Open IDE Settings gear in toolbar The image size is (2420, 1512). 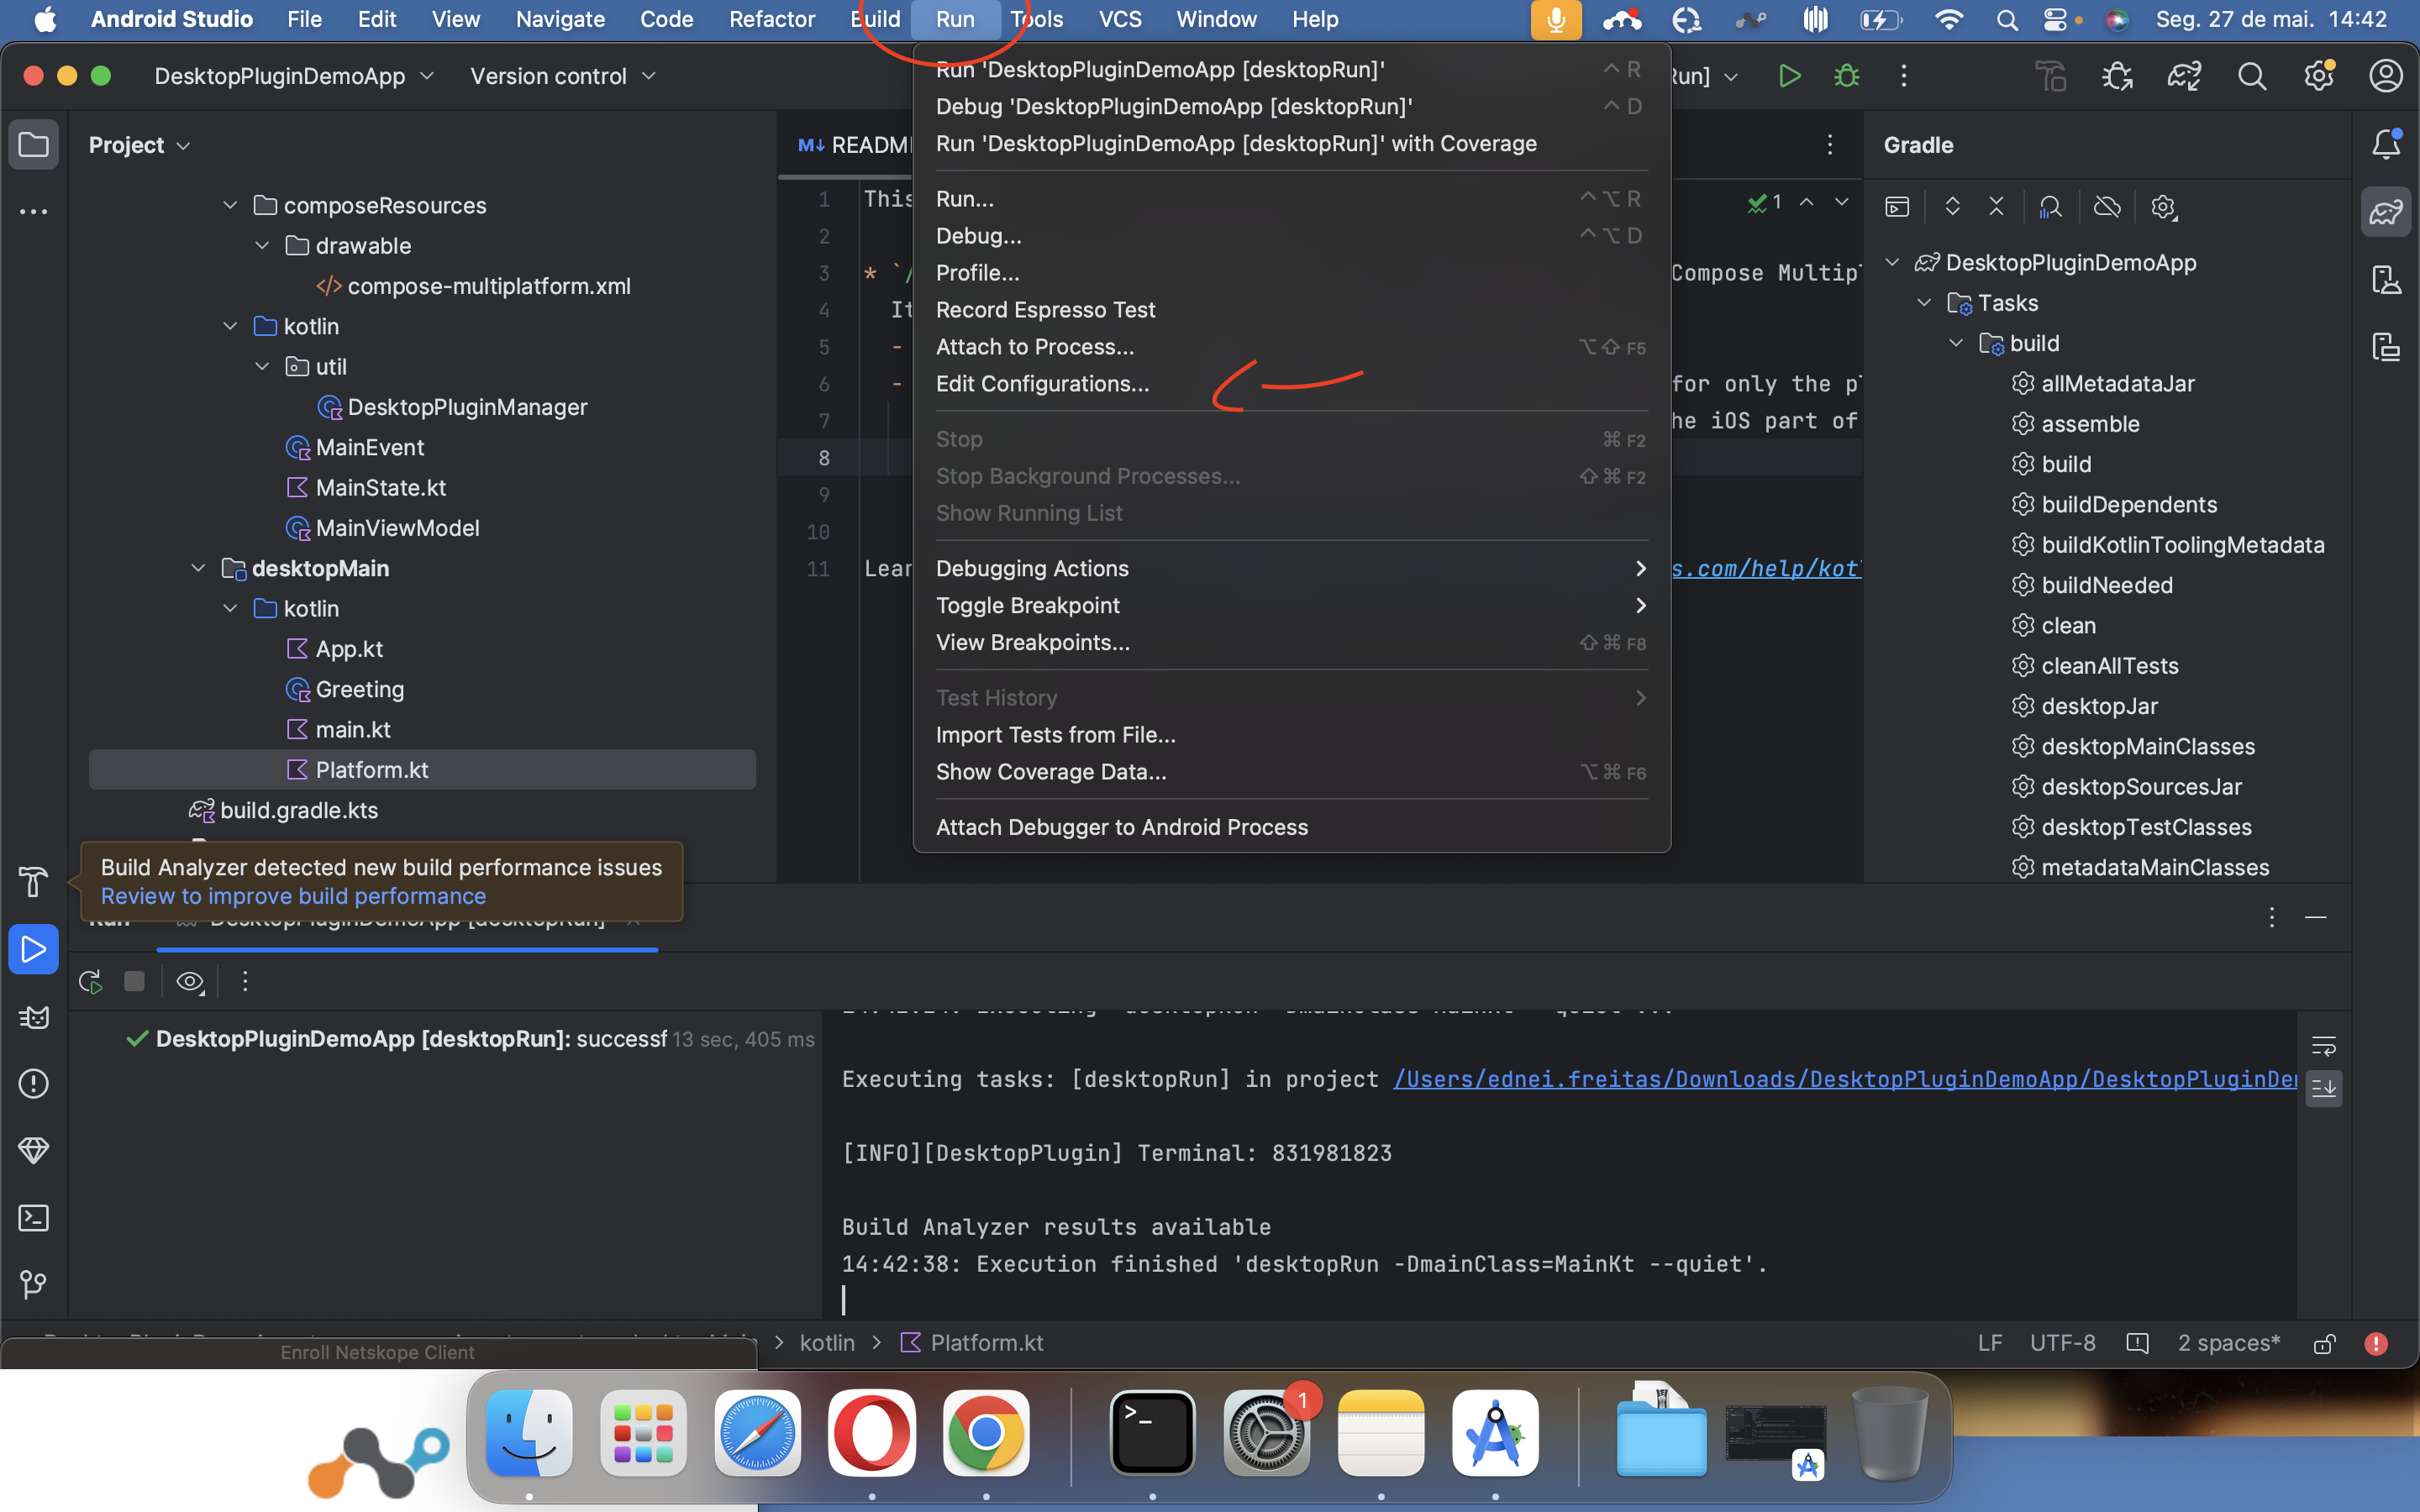click(2319, 76)
